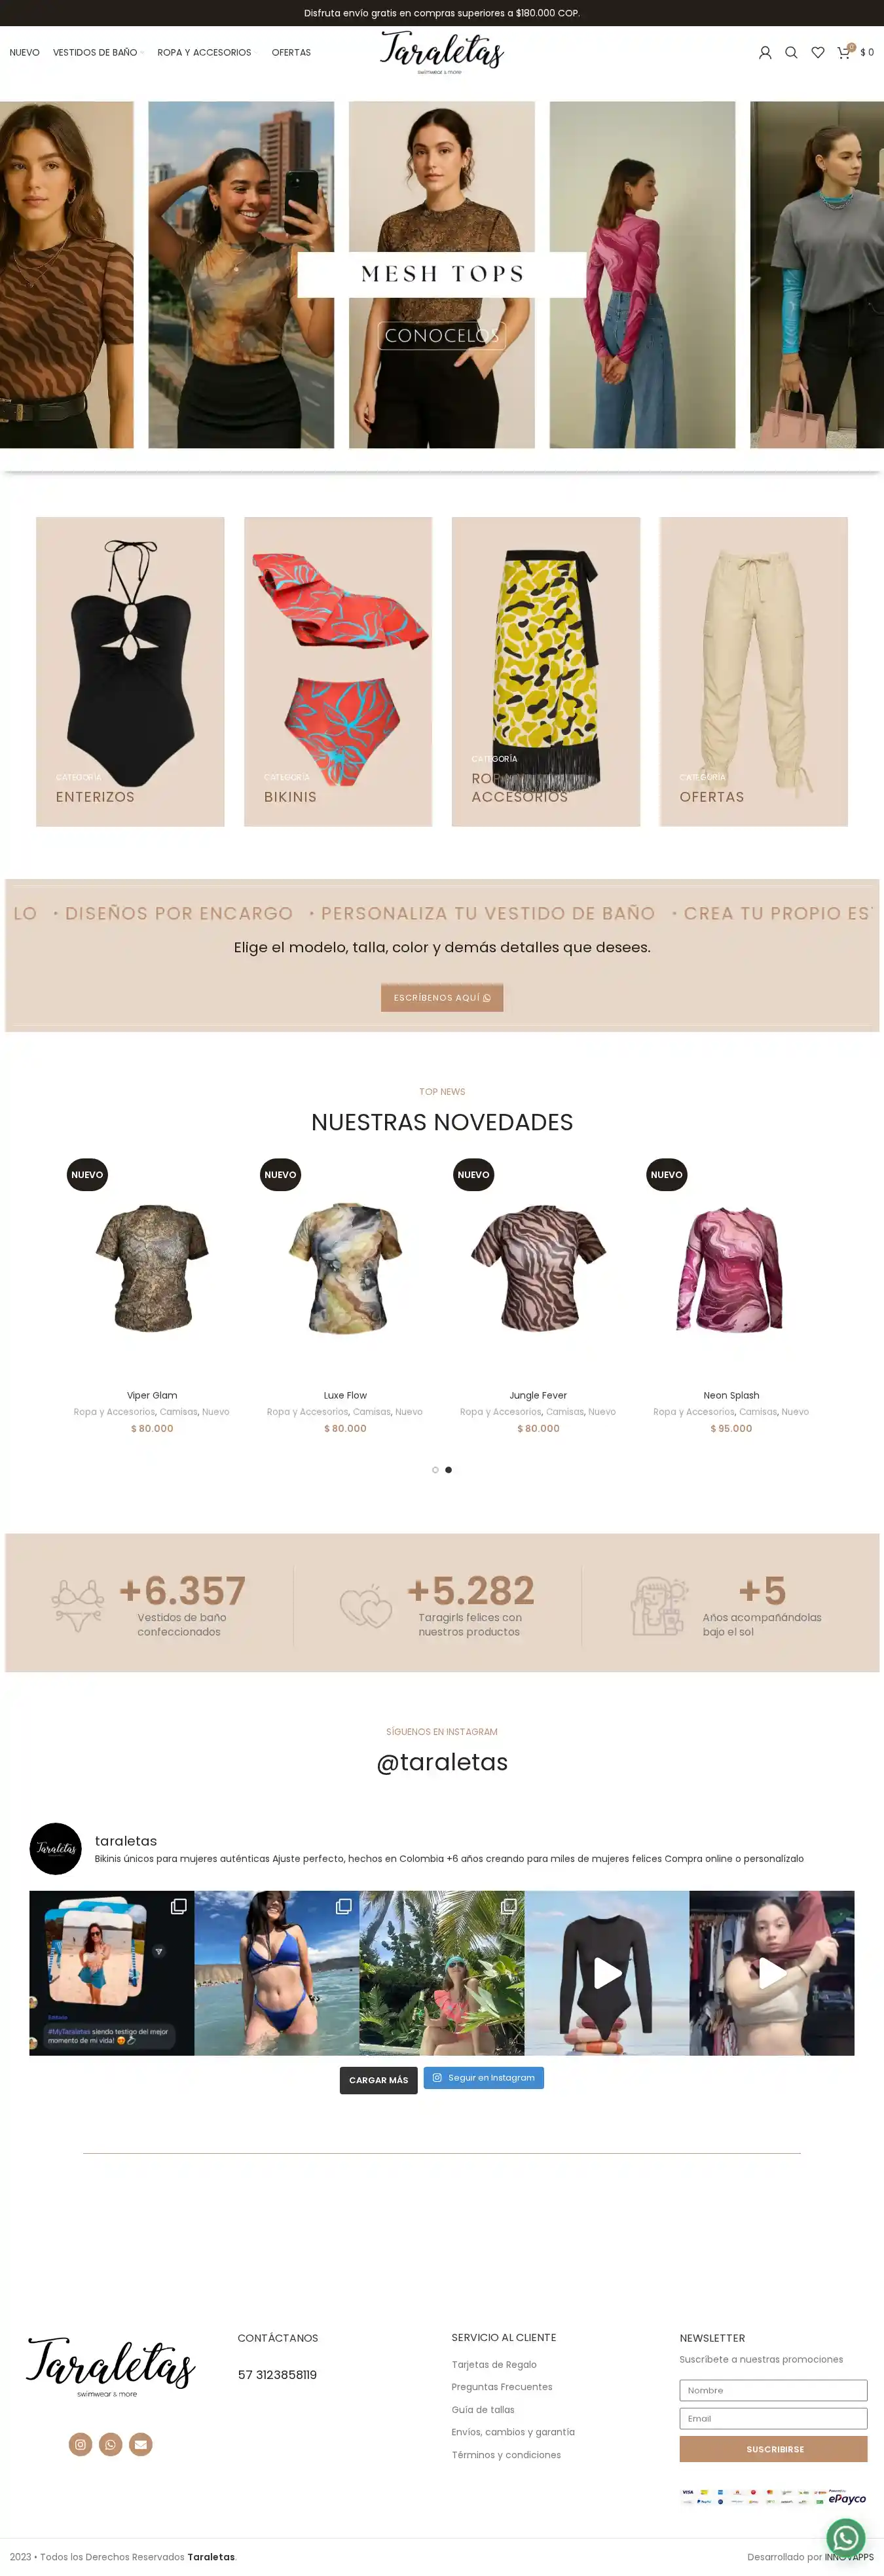Open the wishlist heart icon
This screenshot has width=884, height=2576.
[x=818, y=53]
